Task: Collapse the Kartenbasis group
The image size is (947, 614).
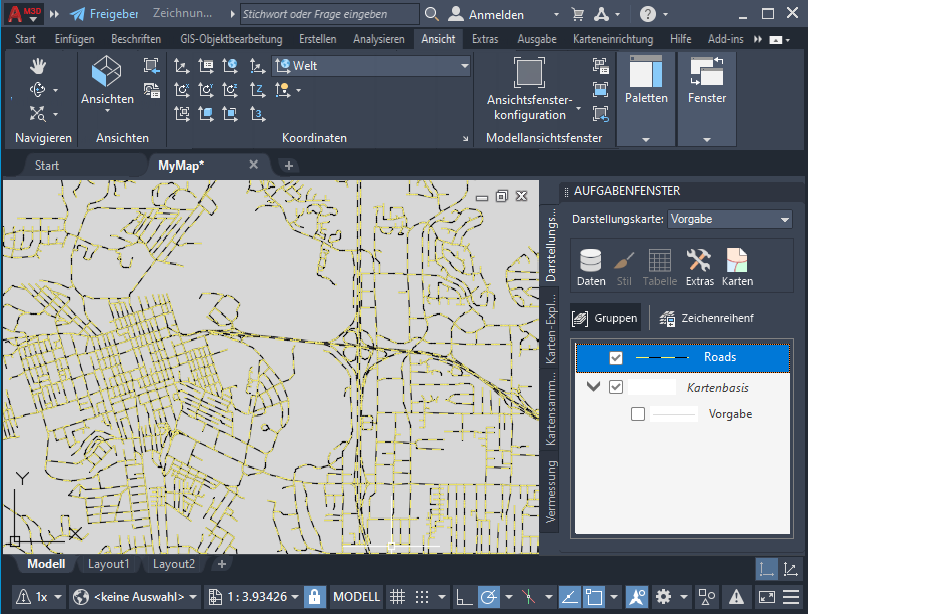Action: 594,387
